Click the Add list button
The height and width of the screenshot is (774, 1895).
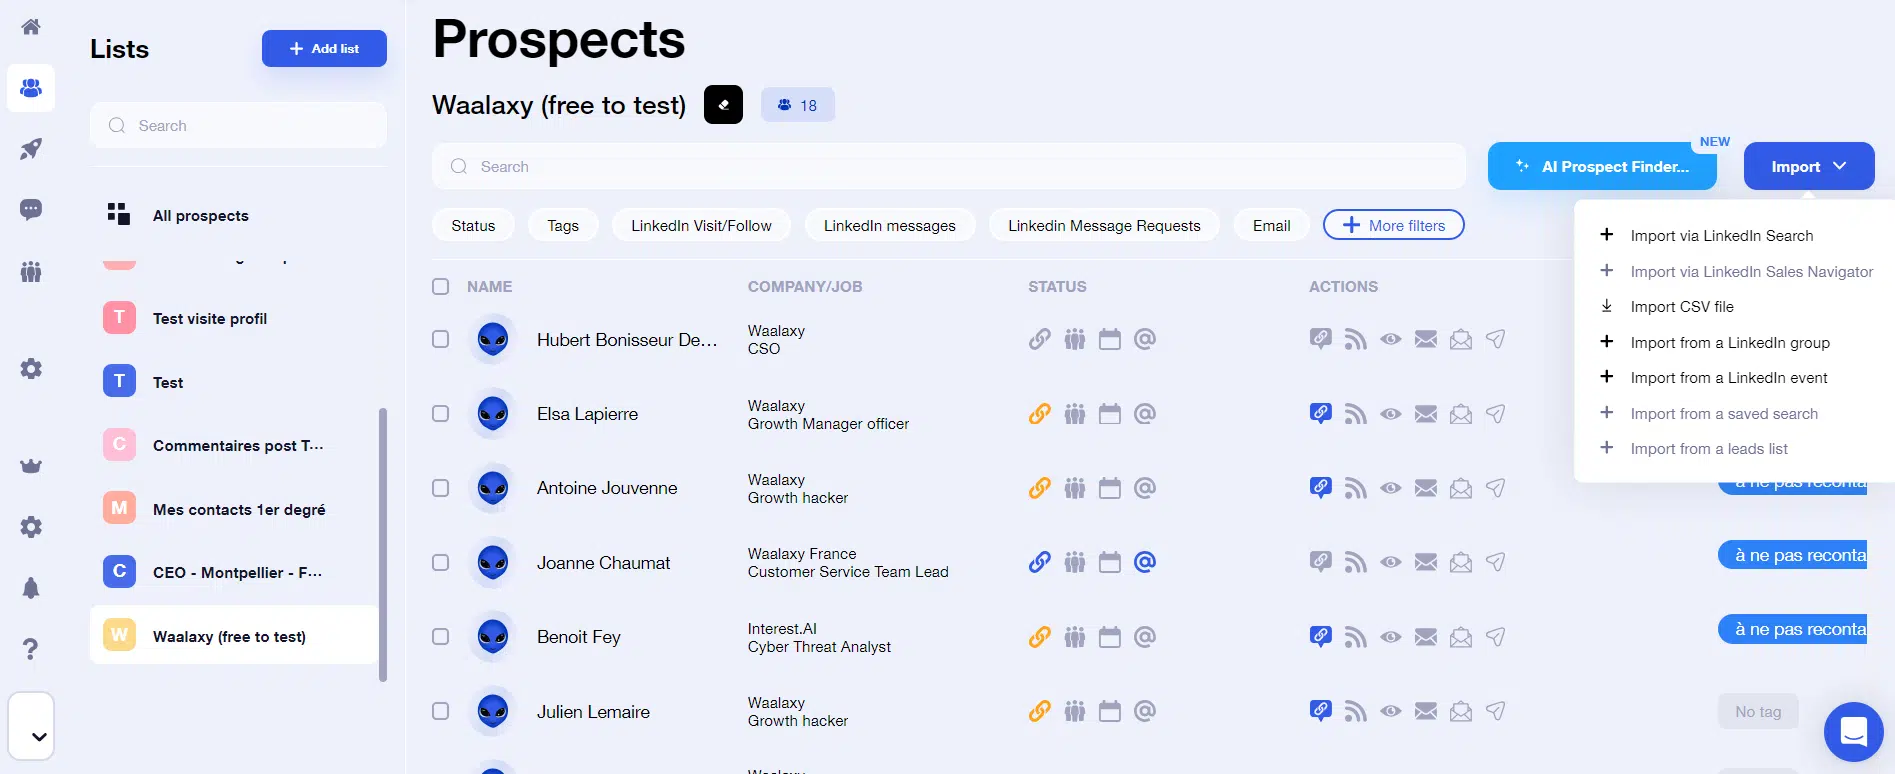[324, 49]
